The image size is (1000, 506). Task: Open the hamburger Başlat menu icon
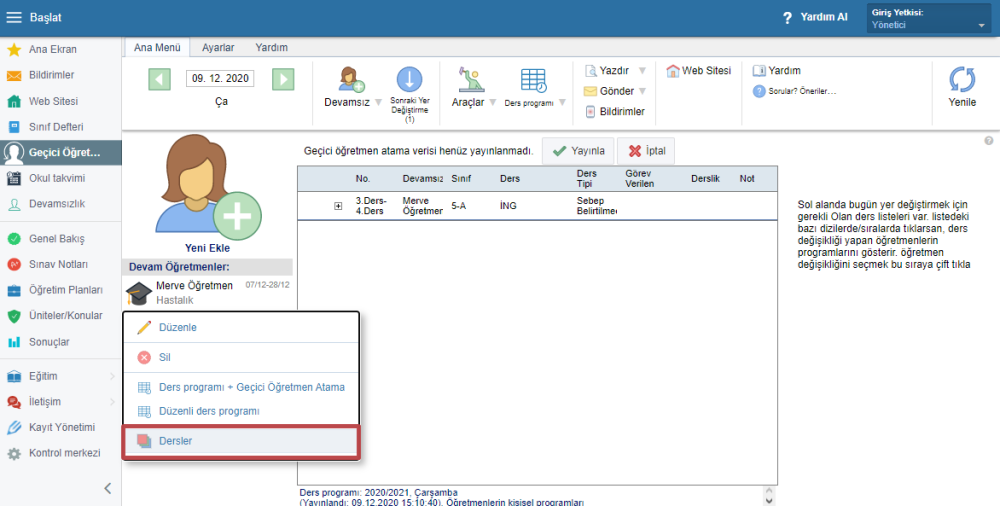click(13, 18)
